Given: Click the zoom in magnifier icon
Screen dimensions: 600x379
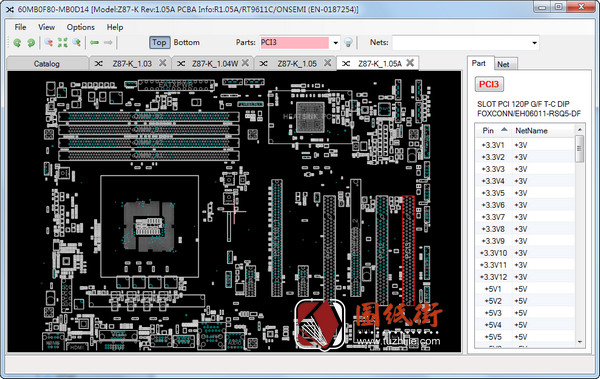Looking at the screenshot, I should coord(77,42).
